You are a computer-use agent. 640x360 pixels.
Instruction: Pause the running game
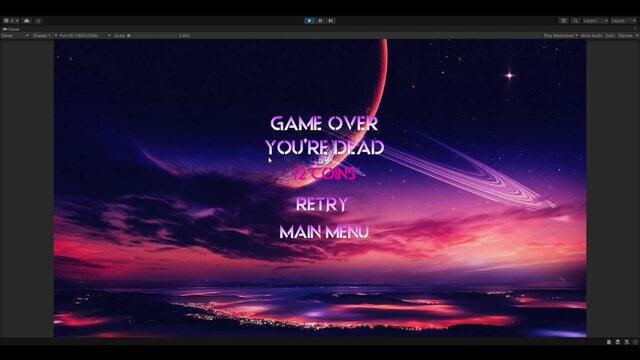pos(320,20)
